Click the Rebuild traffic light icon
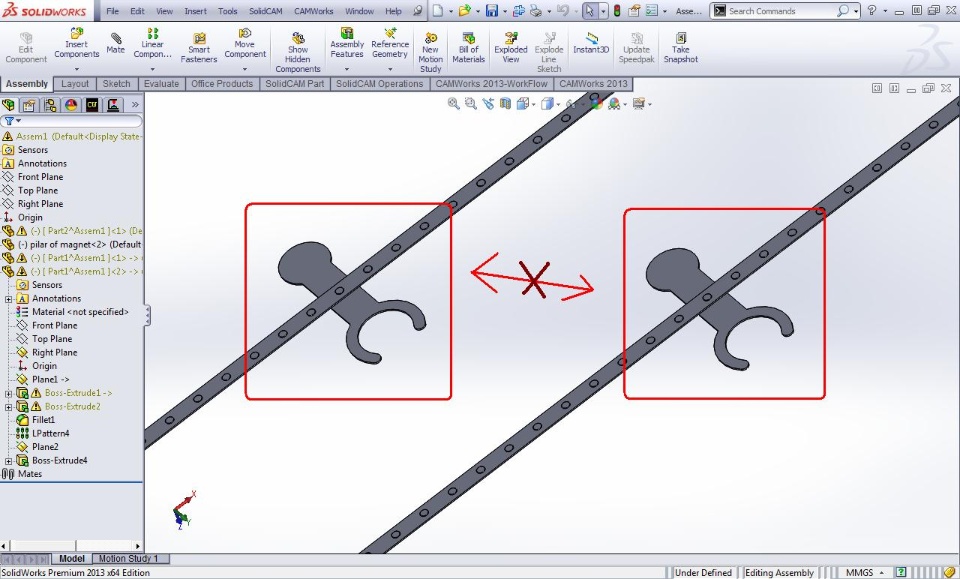 [618, 10]
